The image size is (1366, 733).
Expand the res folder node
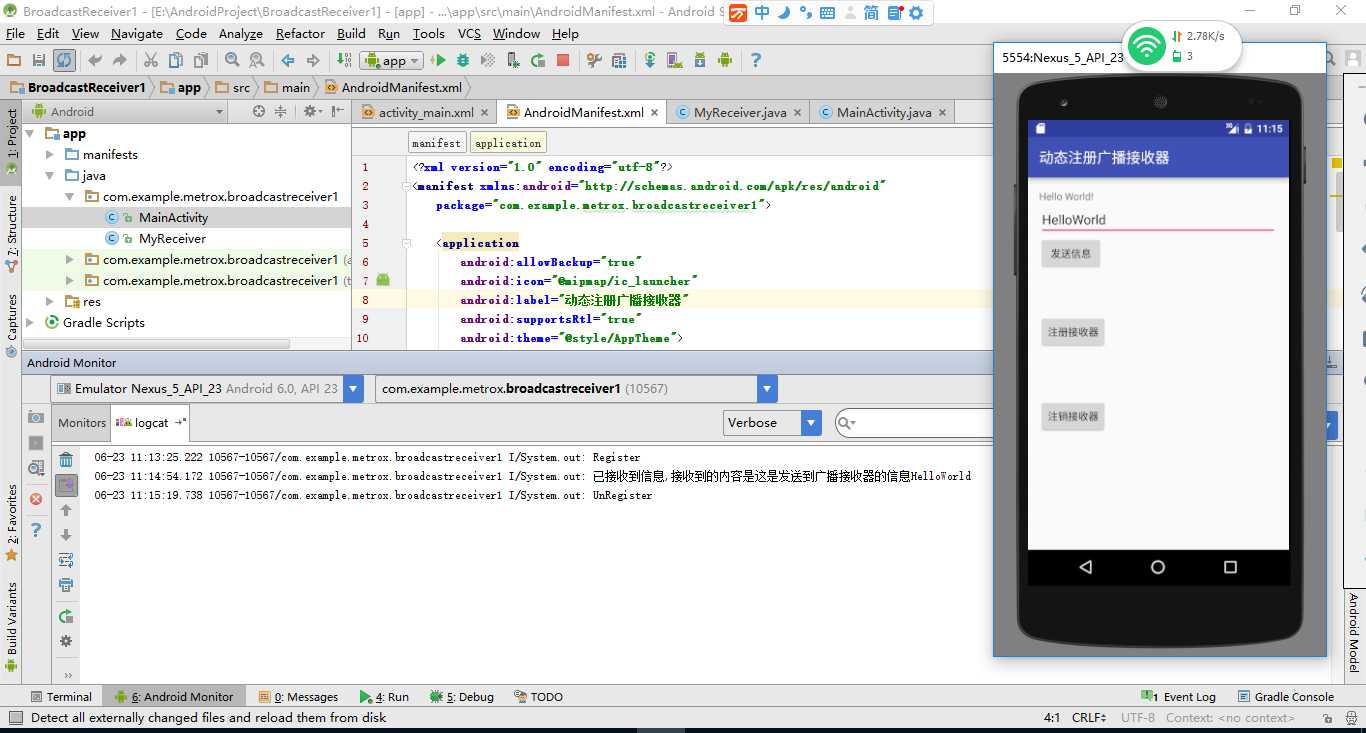pos(51,302)
